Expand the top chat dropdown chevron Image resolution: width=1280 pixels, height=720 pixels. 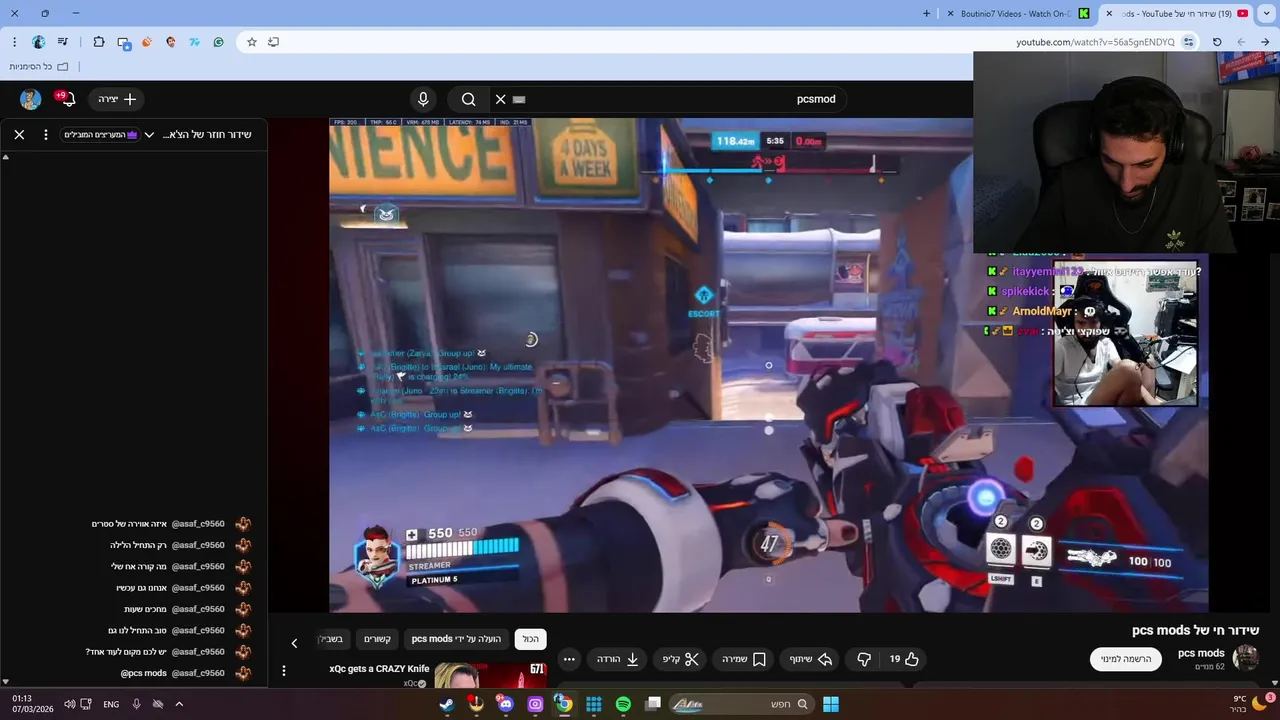point(149,134)
